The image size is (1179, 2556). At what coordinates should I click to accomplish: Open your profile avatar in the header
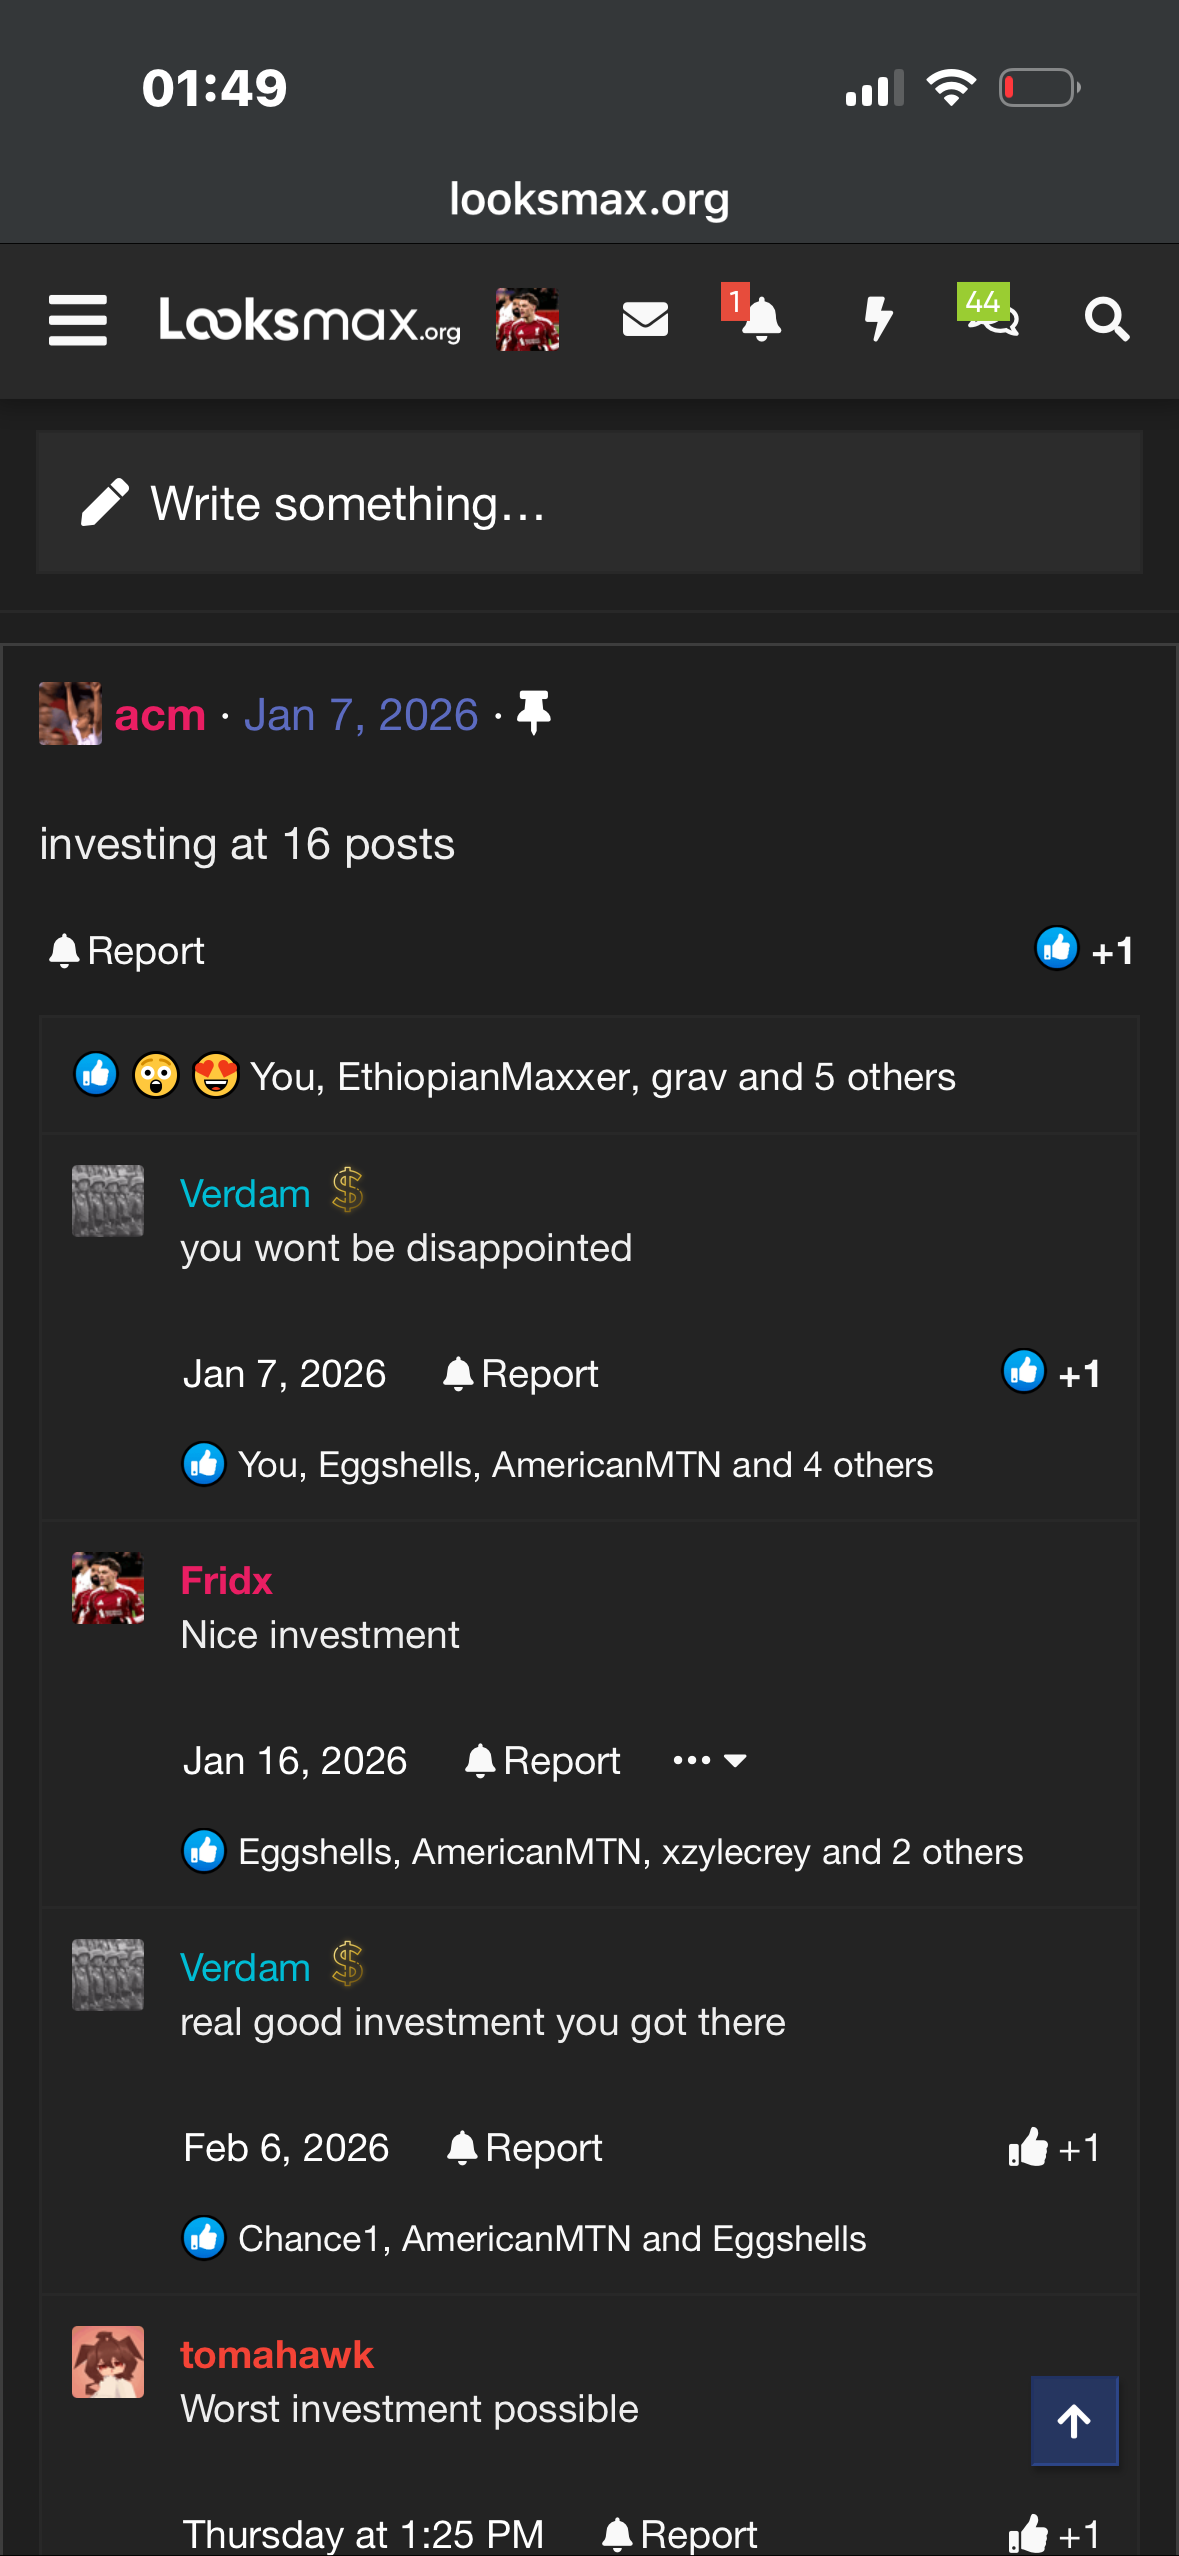527,319
